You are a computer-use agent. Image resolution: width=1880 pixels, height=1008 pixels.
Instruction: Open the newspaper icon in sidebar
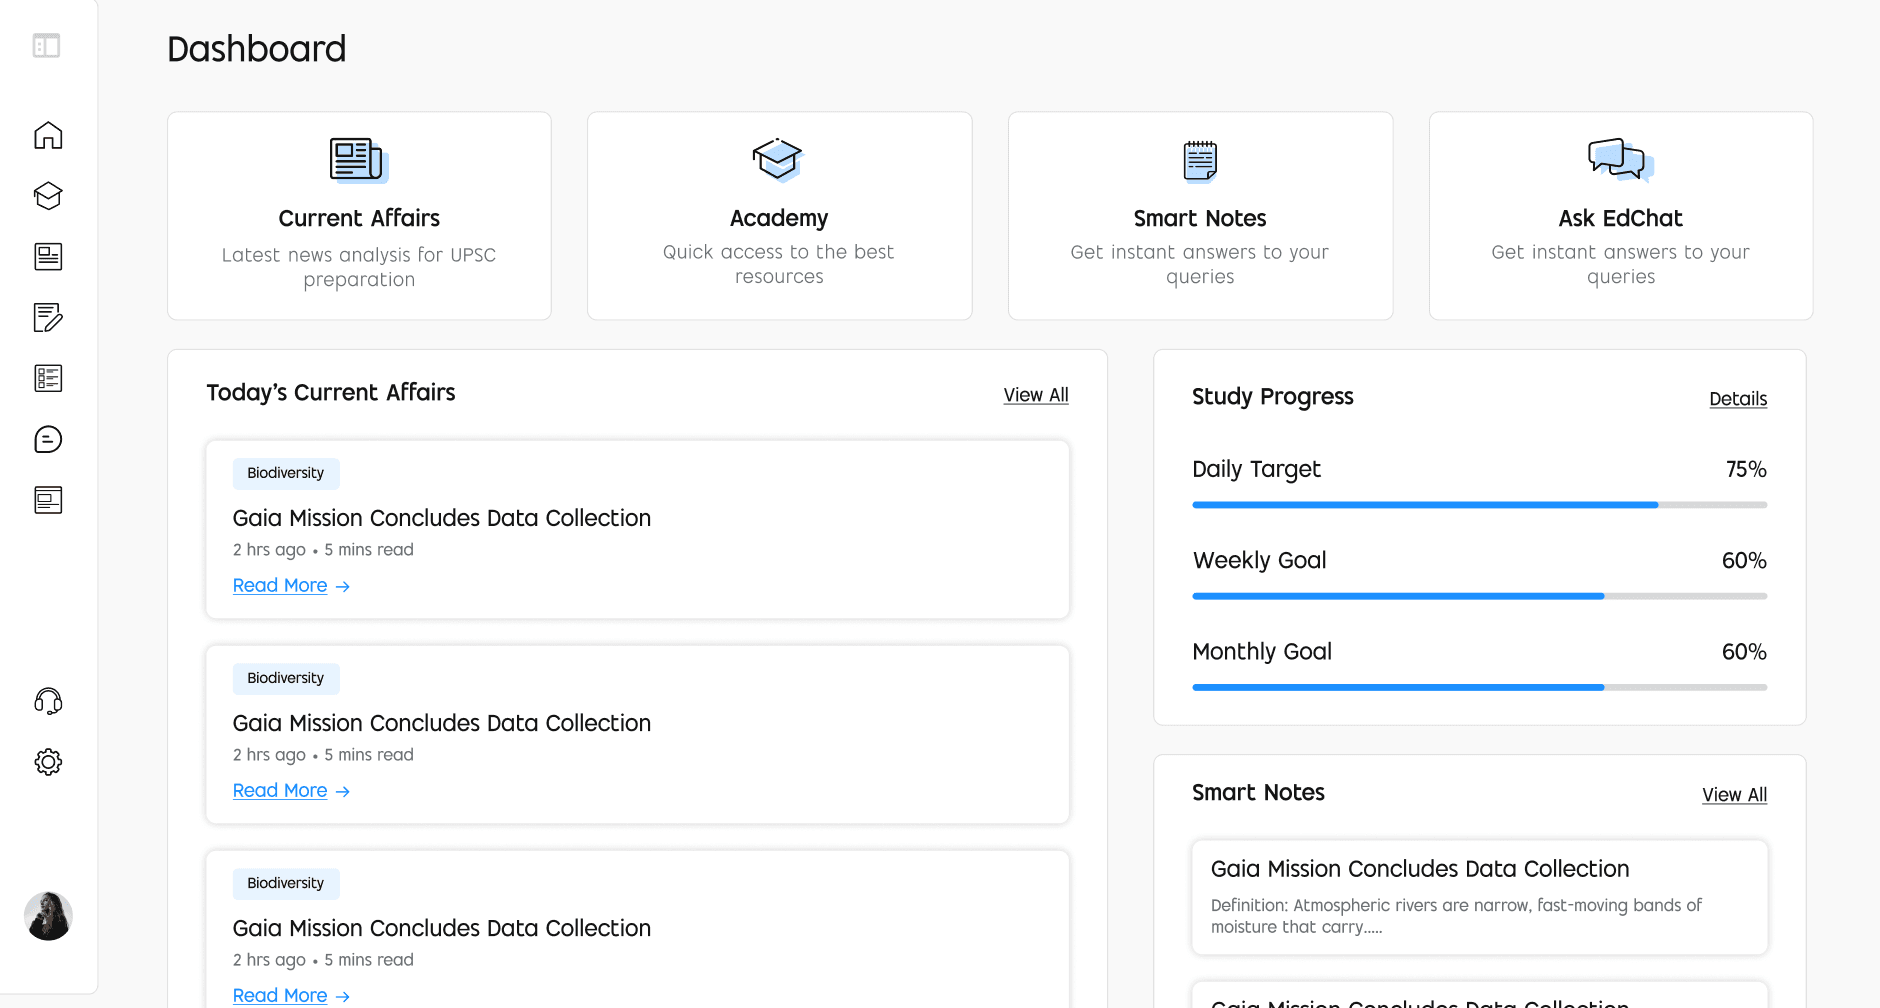point(48,257)
